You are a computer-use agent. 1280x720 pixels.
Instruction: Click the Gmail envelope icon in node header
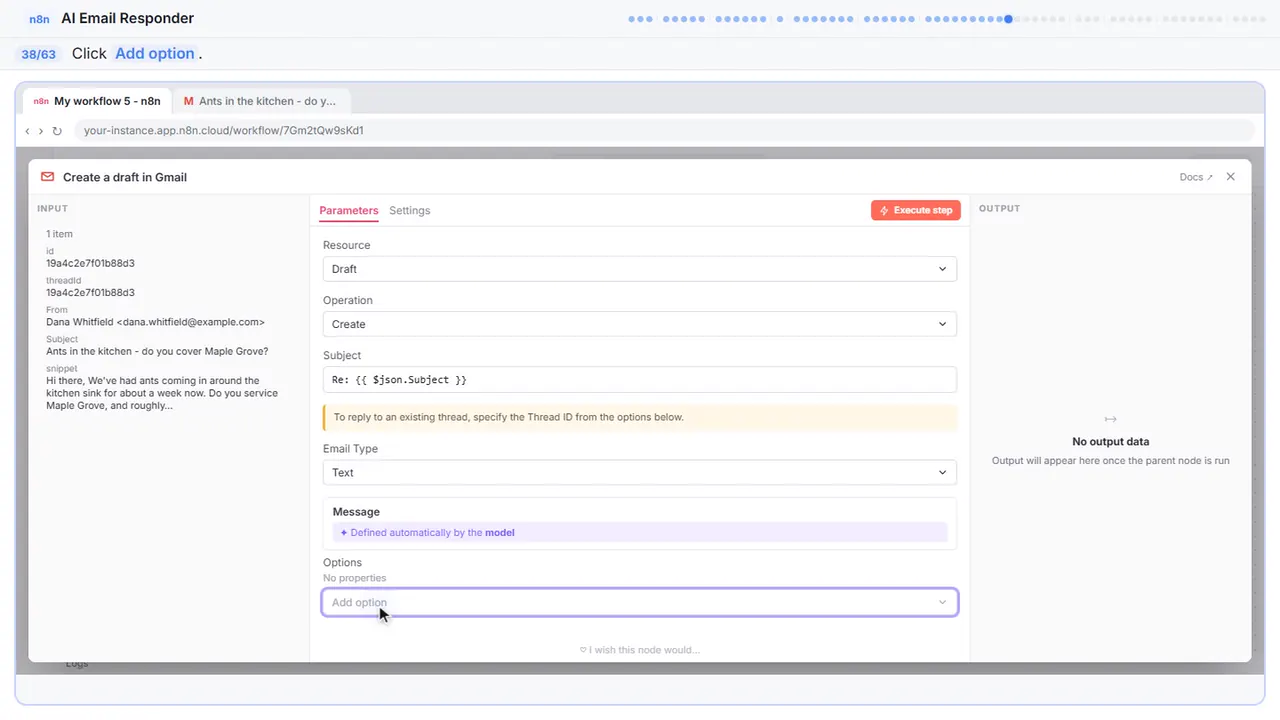[x=47, y=177]
